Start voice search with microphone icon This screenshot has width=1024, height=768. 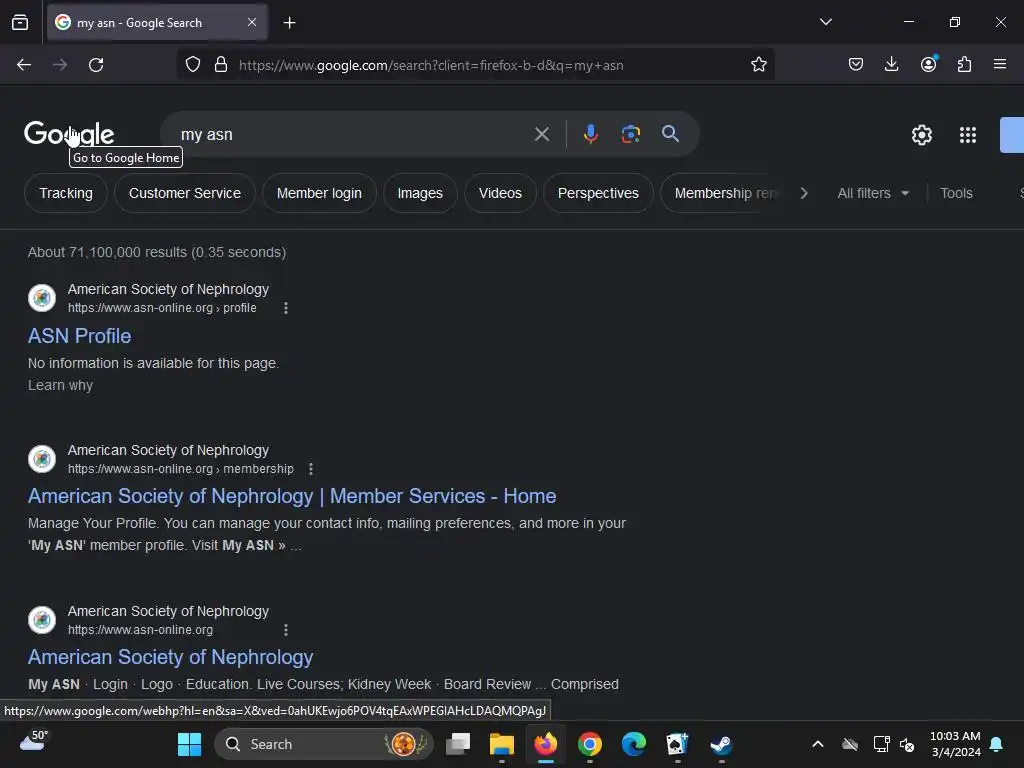tap(590, 134)
